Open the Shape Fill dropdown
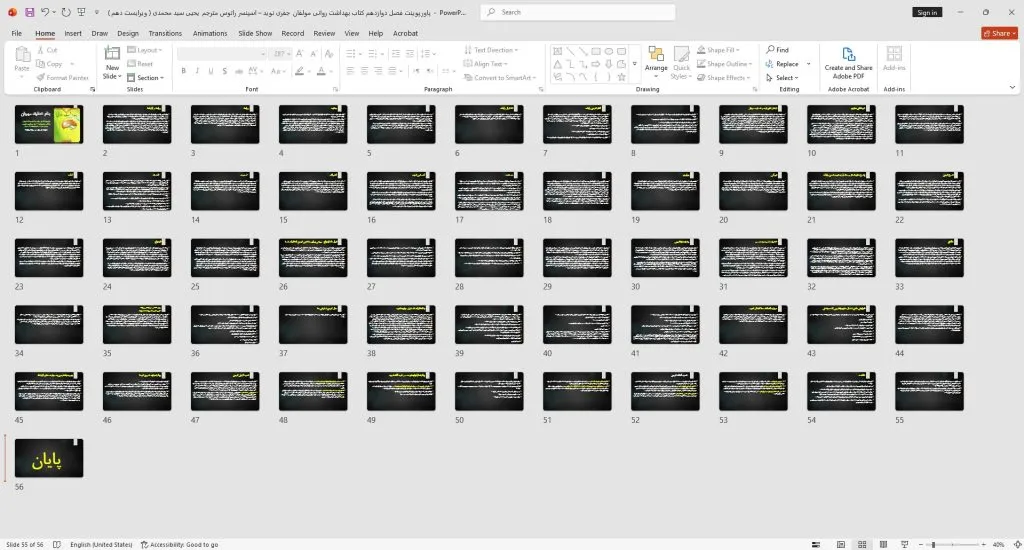This screenshot has width=1024, height=550. coord(718,50)
